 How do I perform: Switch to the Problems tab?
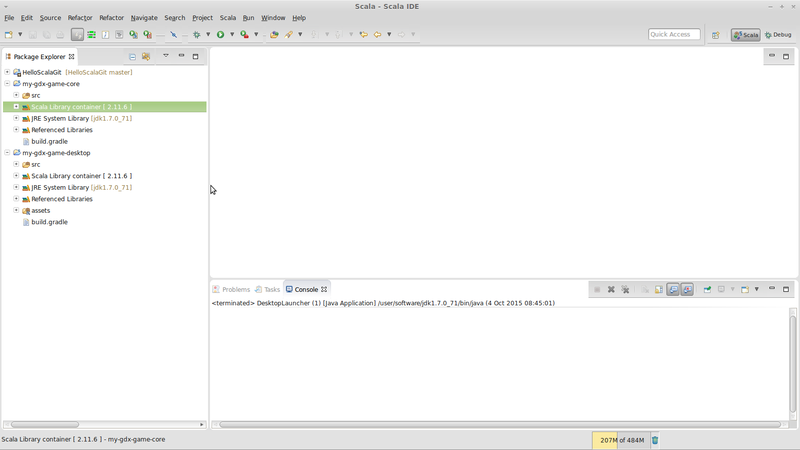(231, 289)
